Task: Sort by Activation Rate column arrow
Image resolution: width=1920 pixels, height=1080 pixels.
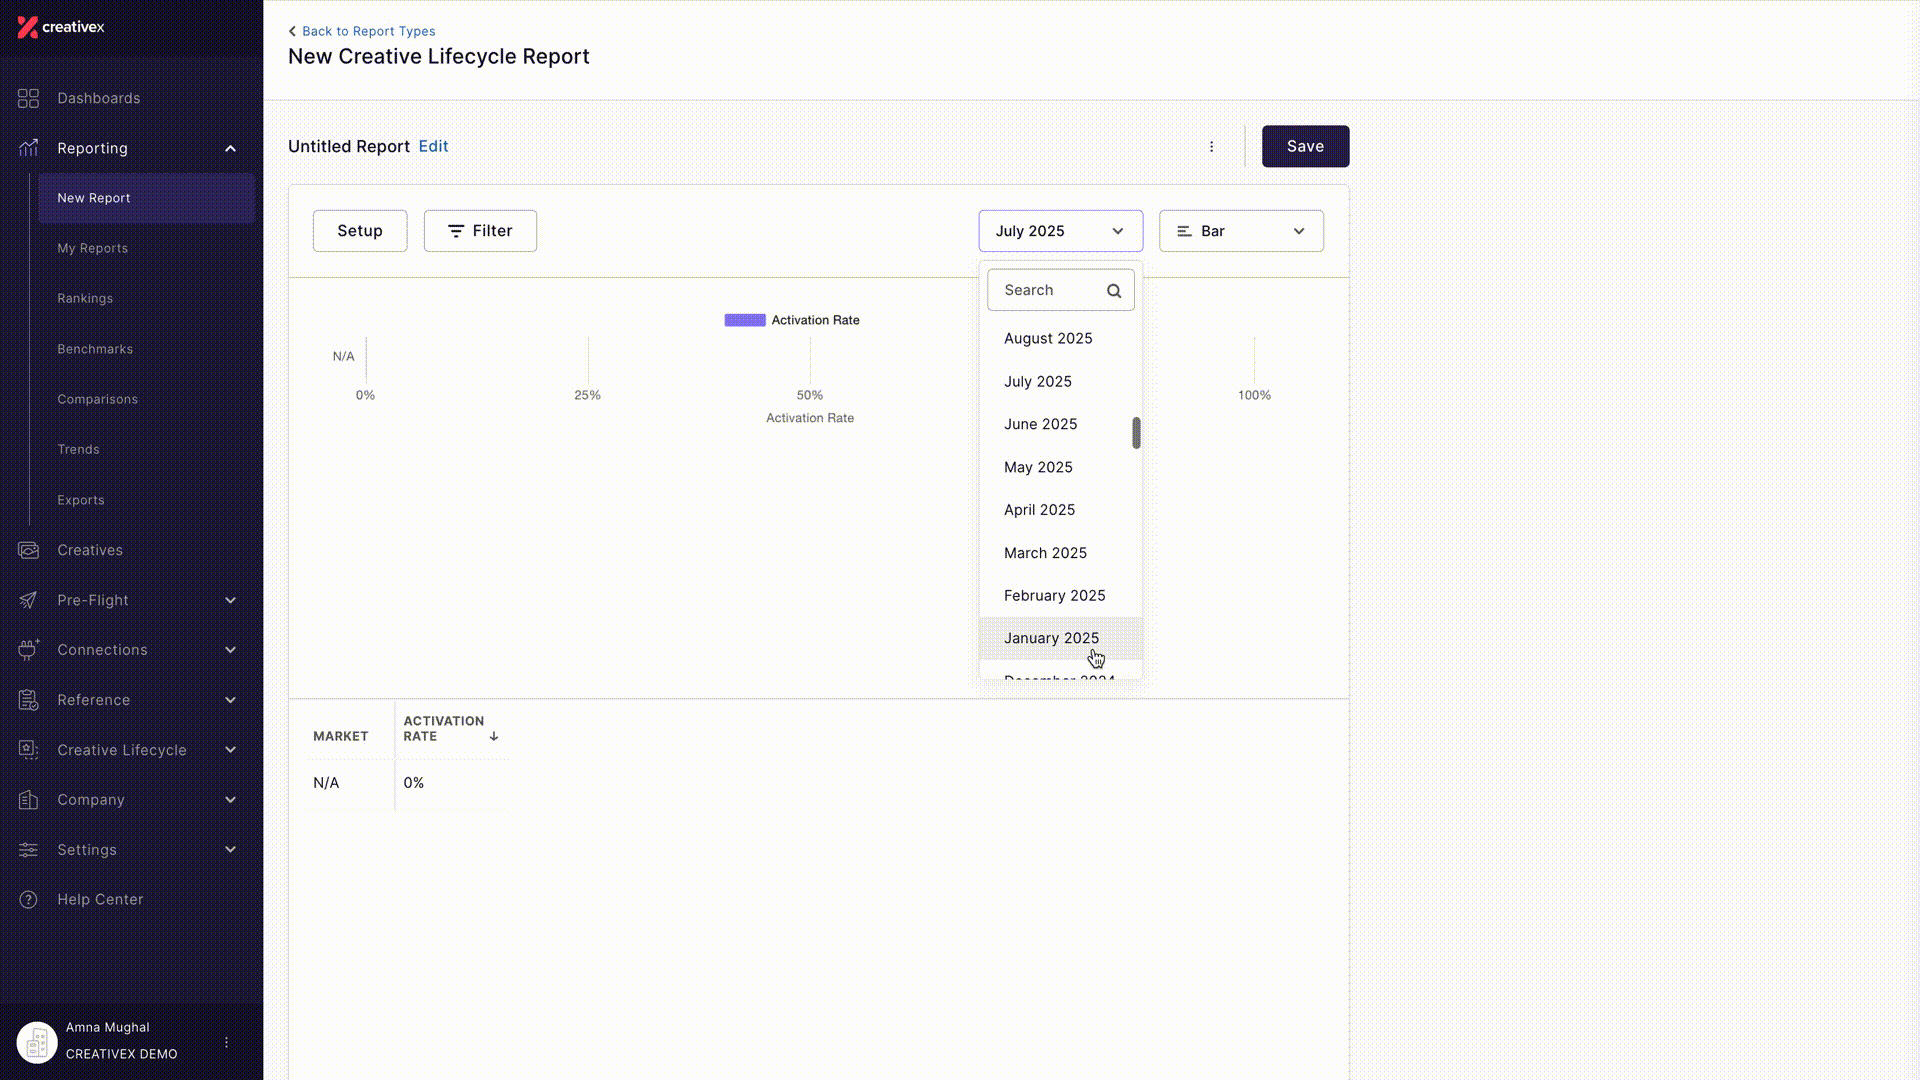Action: pos(494,736)
